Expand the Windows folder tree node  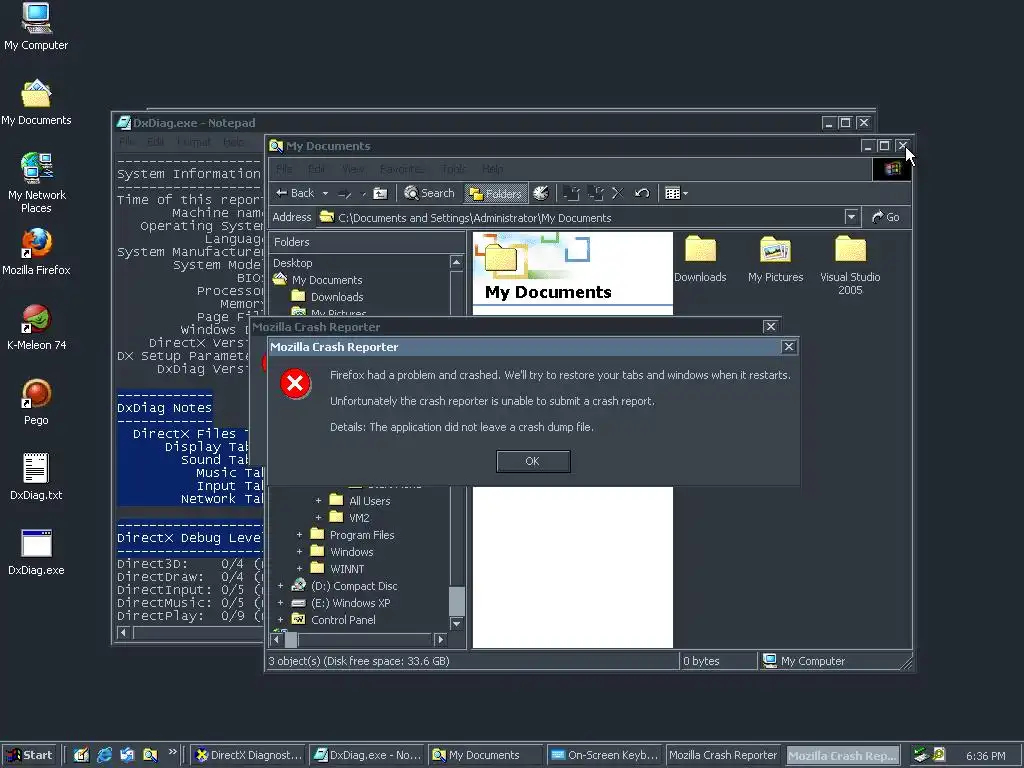click(299, 552)
